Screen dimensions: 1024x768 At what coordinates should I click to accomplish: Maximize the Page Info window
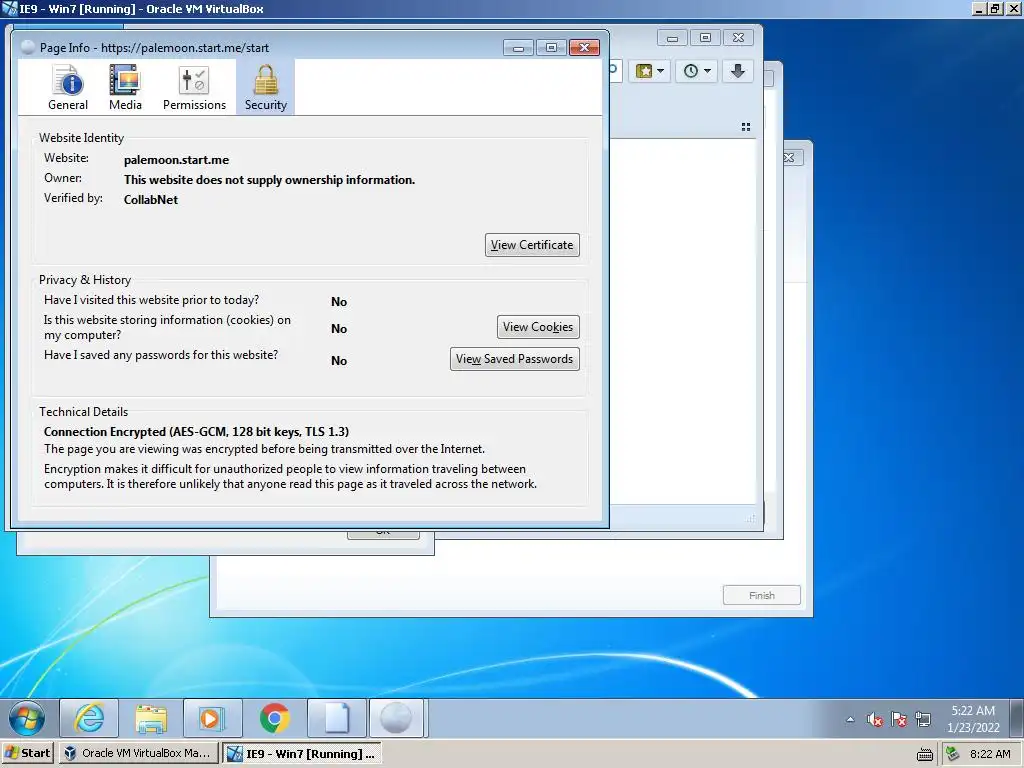coord(551,48)
